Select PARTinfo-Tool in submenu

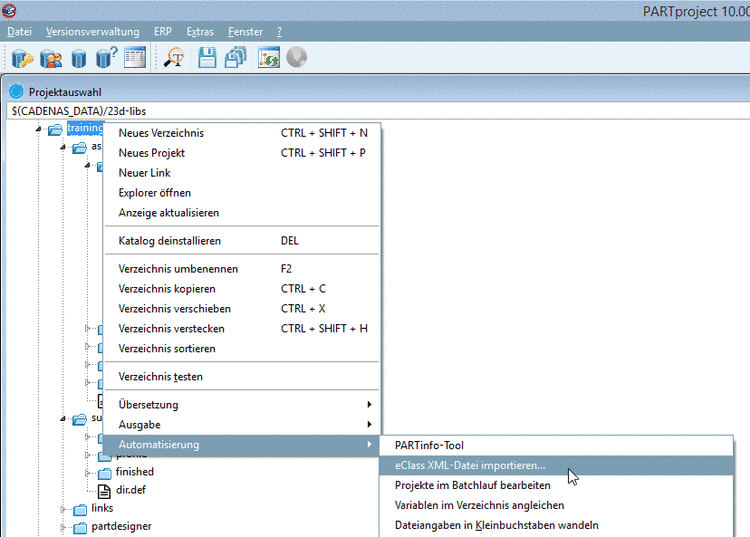point(556,446)
